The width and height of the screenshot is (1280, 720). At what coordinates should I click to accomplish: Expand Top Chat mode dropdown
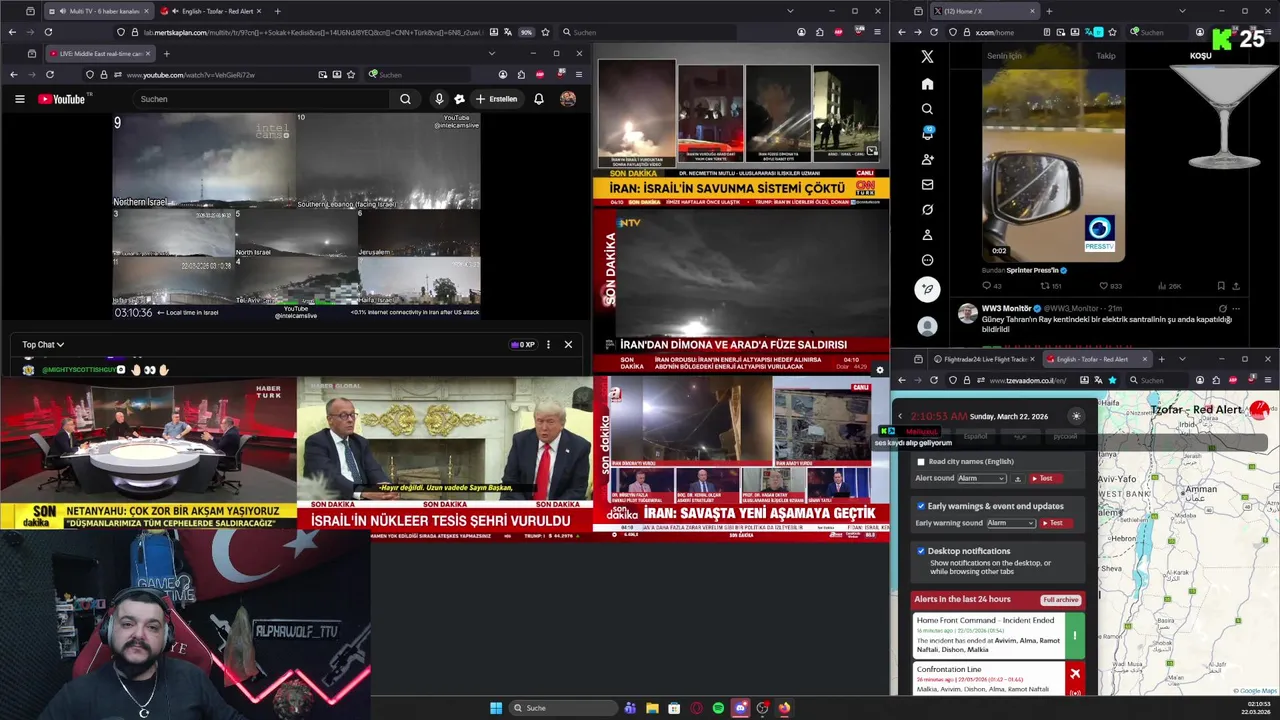tap(43, 345)
